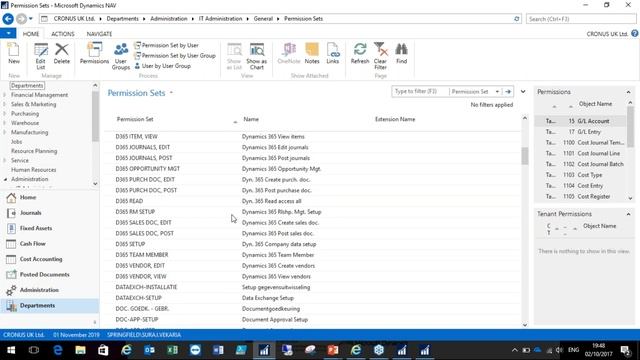Refresh the address bar path
The height and width of the screenshot is (360, 640).
point(516,19)
